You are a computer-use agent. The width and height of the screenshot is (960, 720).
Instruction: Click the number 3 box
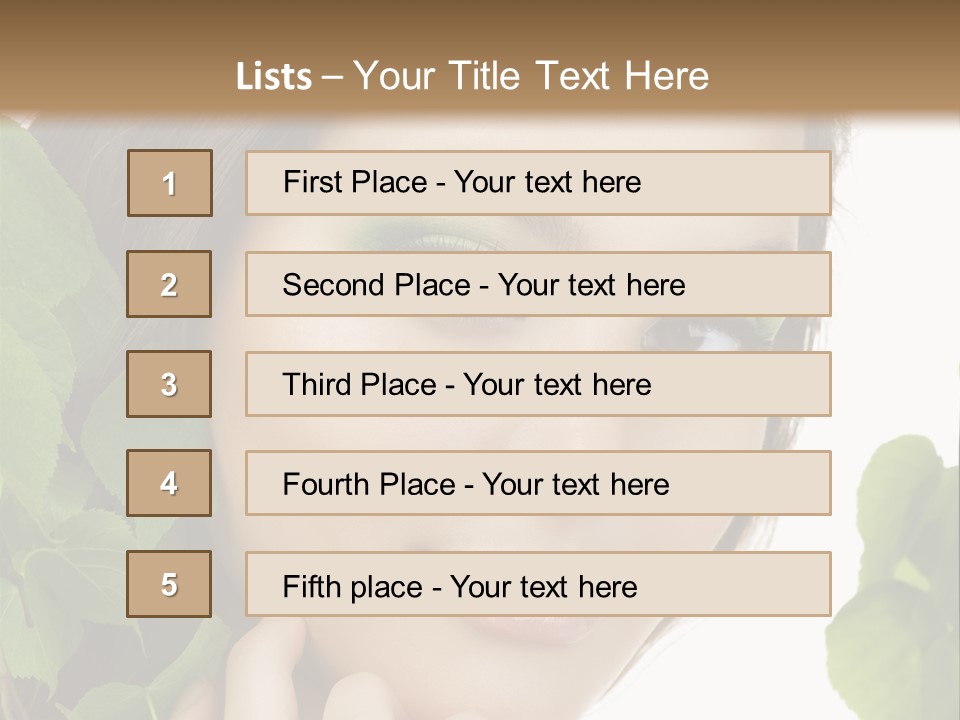[169, 384]
